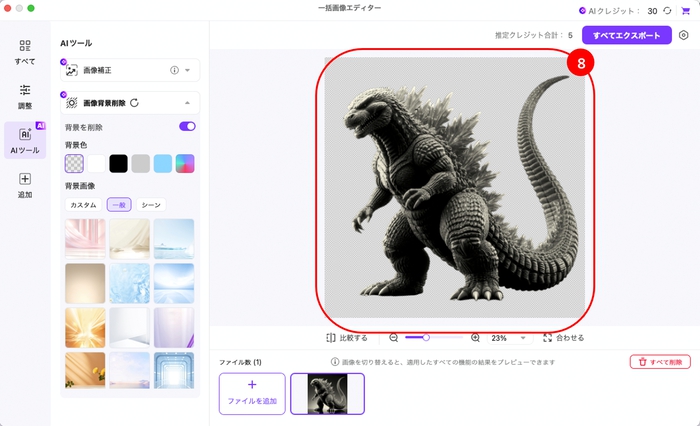Zoom in with the plus magnifier
Image resolution: width=700 pixels, height=426 pixels.
click(475, 338)
